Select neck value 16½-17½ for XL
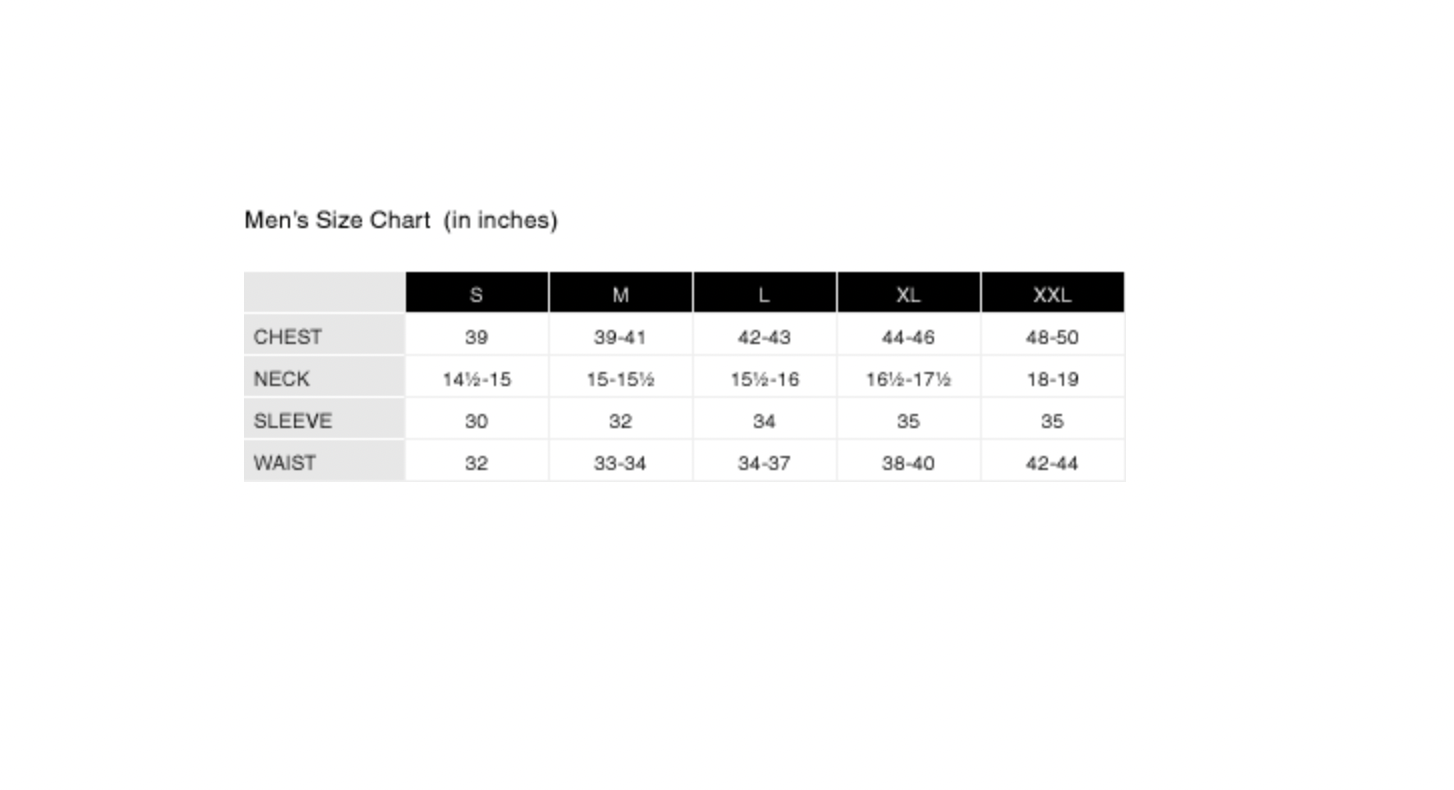 (909, 379)
